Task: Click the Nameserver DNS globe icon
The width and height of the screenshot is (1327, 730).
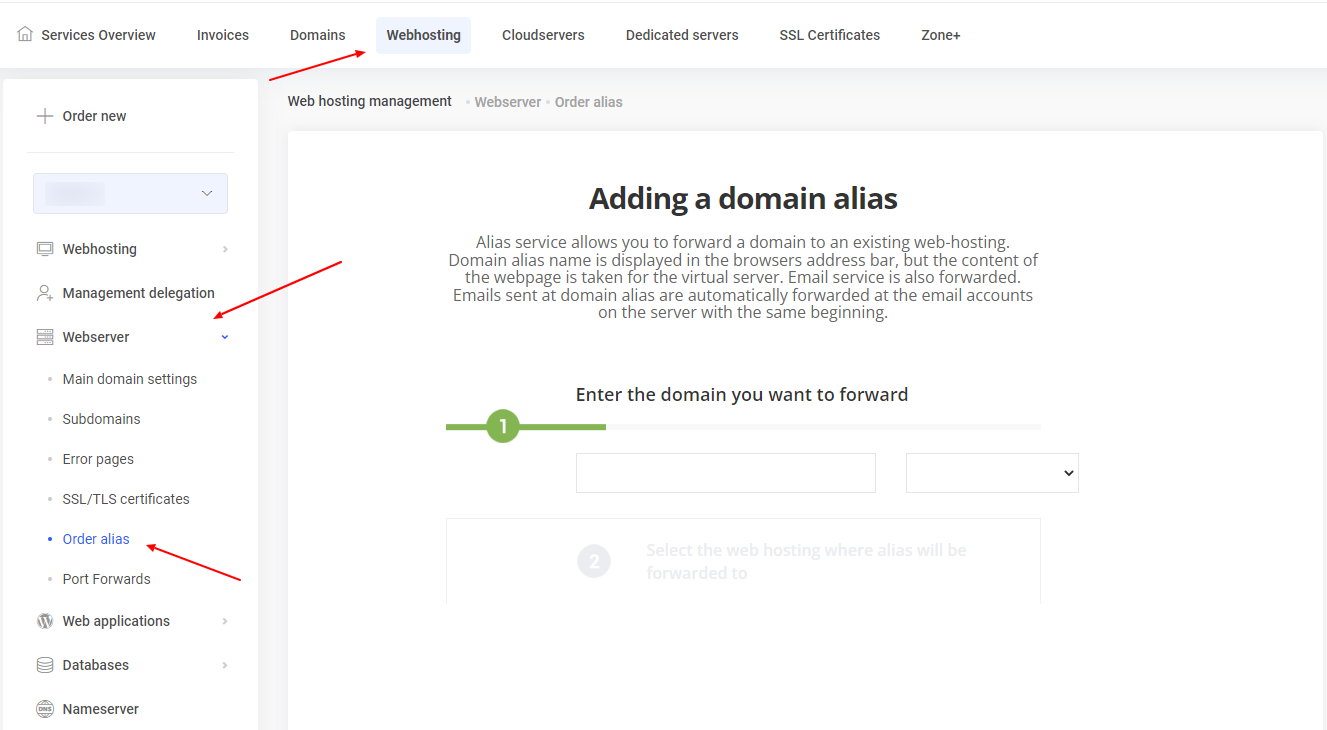Action: tap(45, 709)
